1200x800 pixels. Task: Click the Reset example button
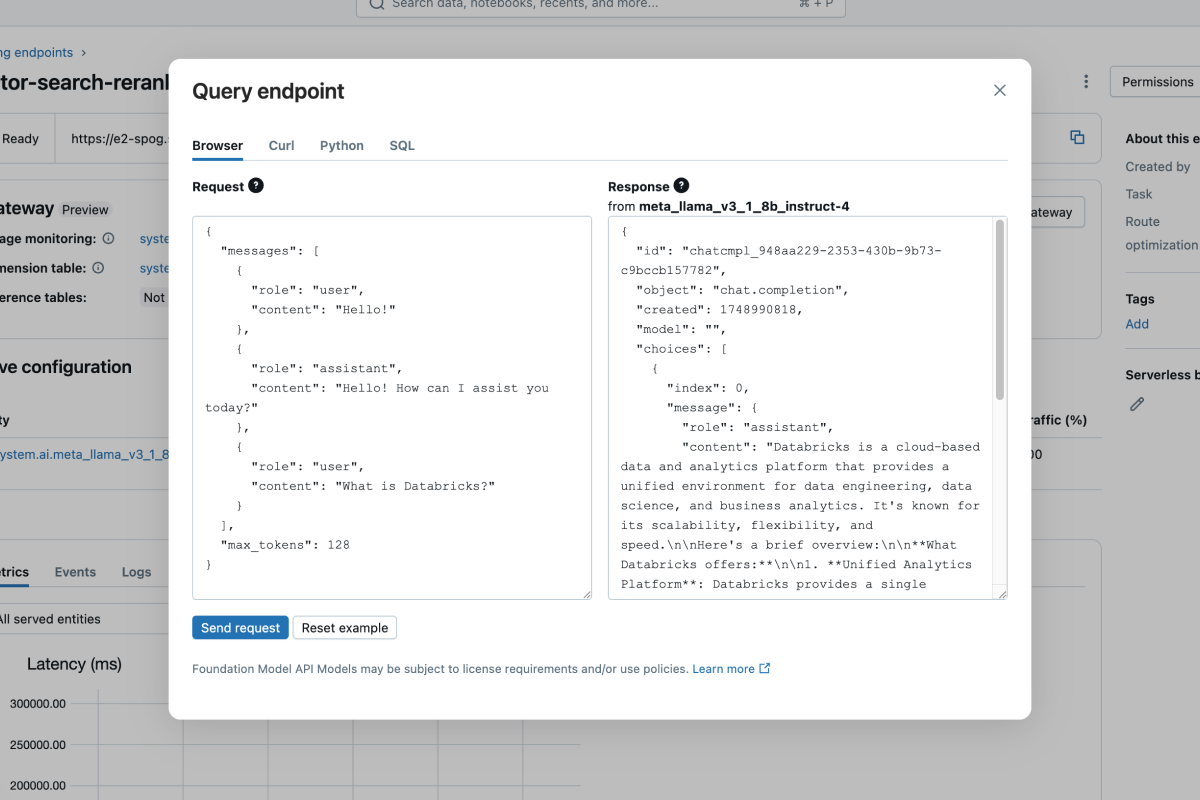click(x=344, y=627)
